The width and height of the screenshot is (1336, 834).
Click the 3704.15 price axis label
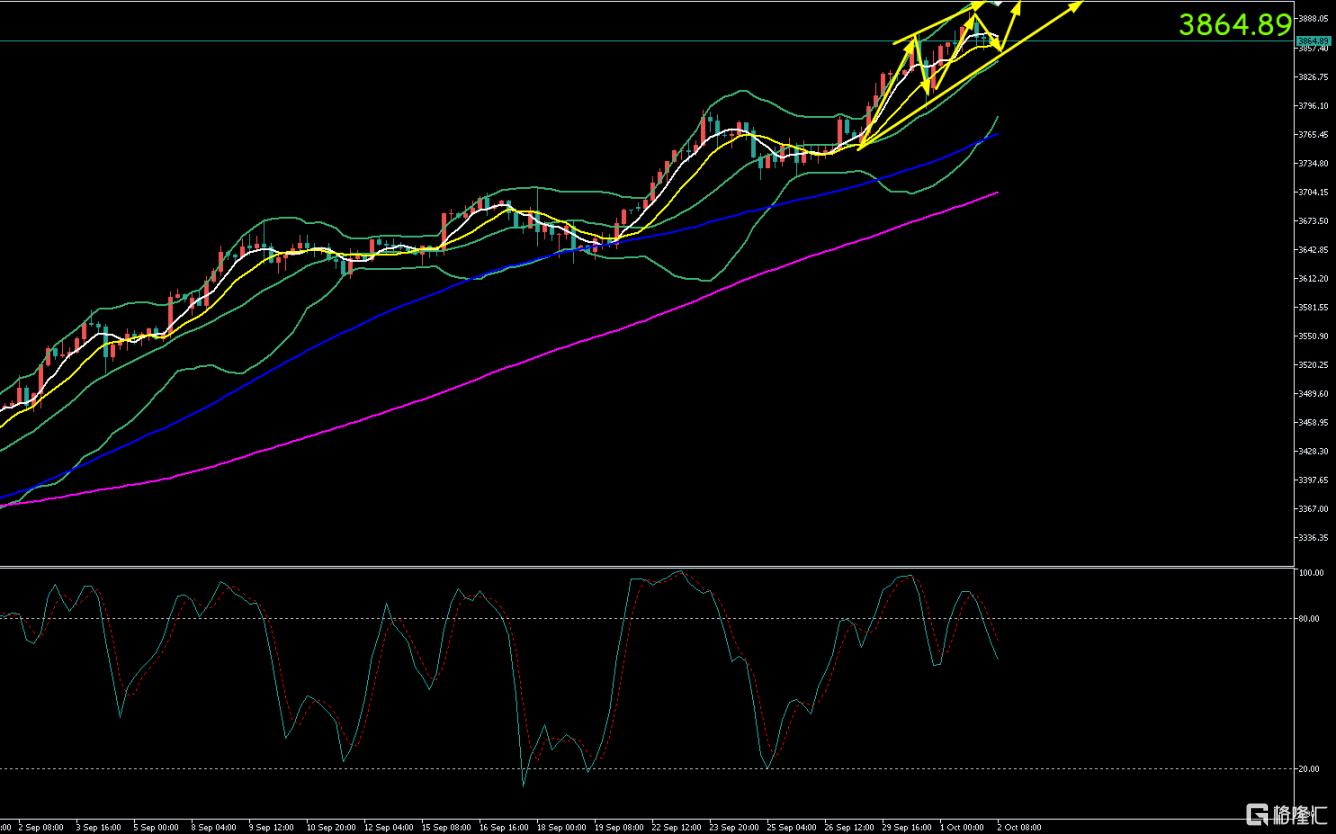click(1313, 192)
